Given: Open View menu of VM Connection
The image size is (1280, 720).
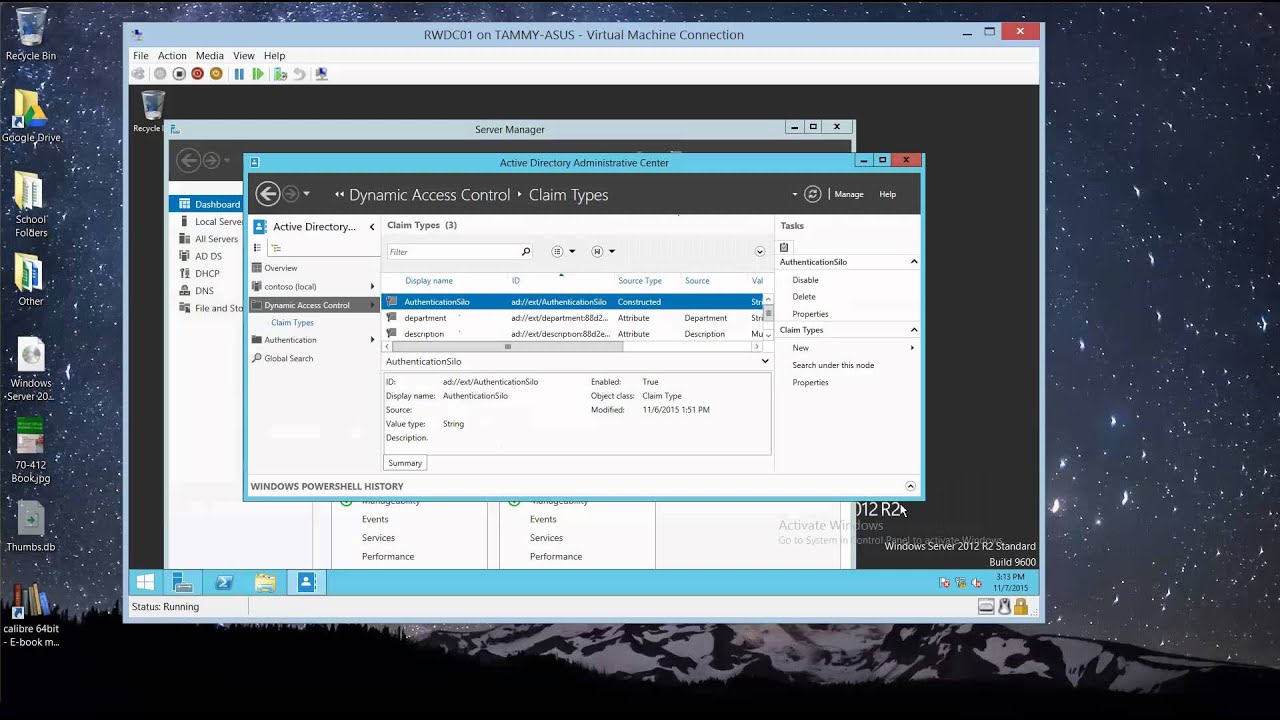Looking at the screenshot, I should pyautogui.click(x=244, y=56).
